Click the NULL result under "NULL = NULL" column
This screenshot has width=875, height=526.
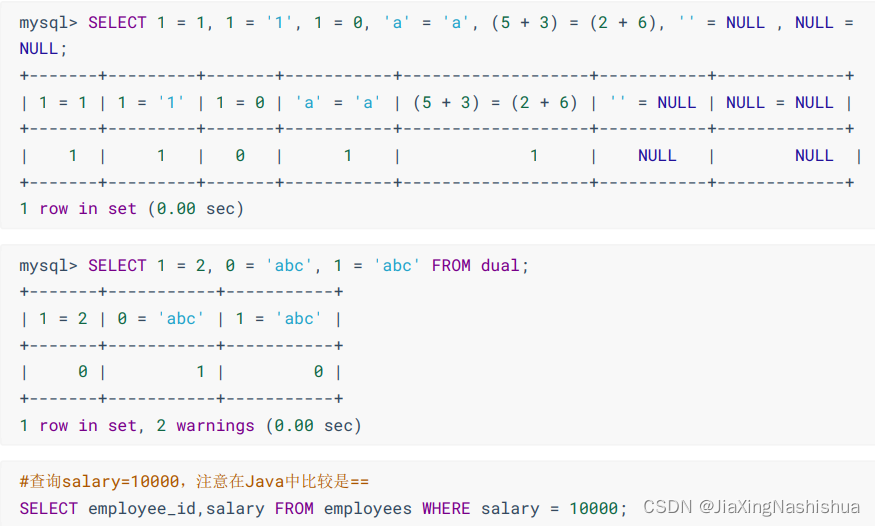pyautogui.click(x=814, y=156)
